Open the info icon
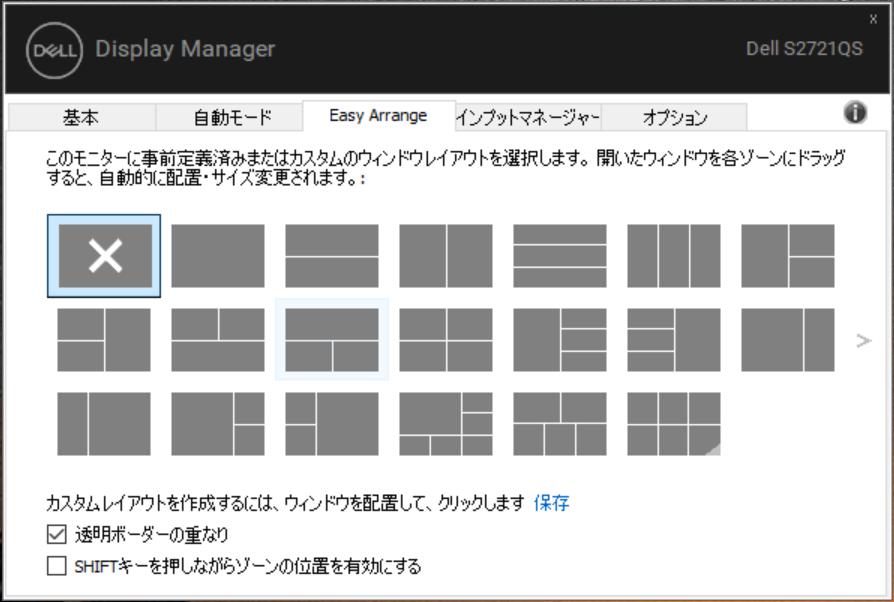This screenshot has height=602, width=894. (x=855, y=112)
